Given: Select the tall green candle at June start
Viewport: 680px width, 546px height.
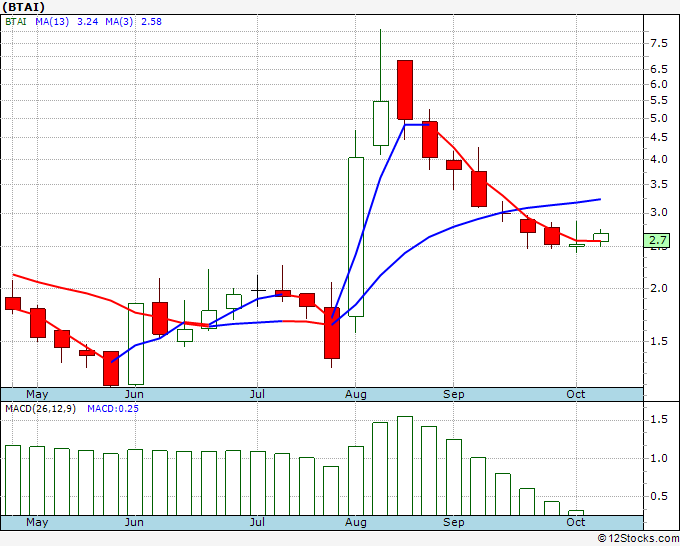Looking at the screenshot, I should coord(136,344).
